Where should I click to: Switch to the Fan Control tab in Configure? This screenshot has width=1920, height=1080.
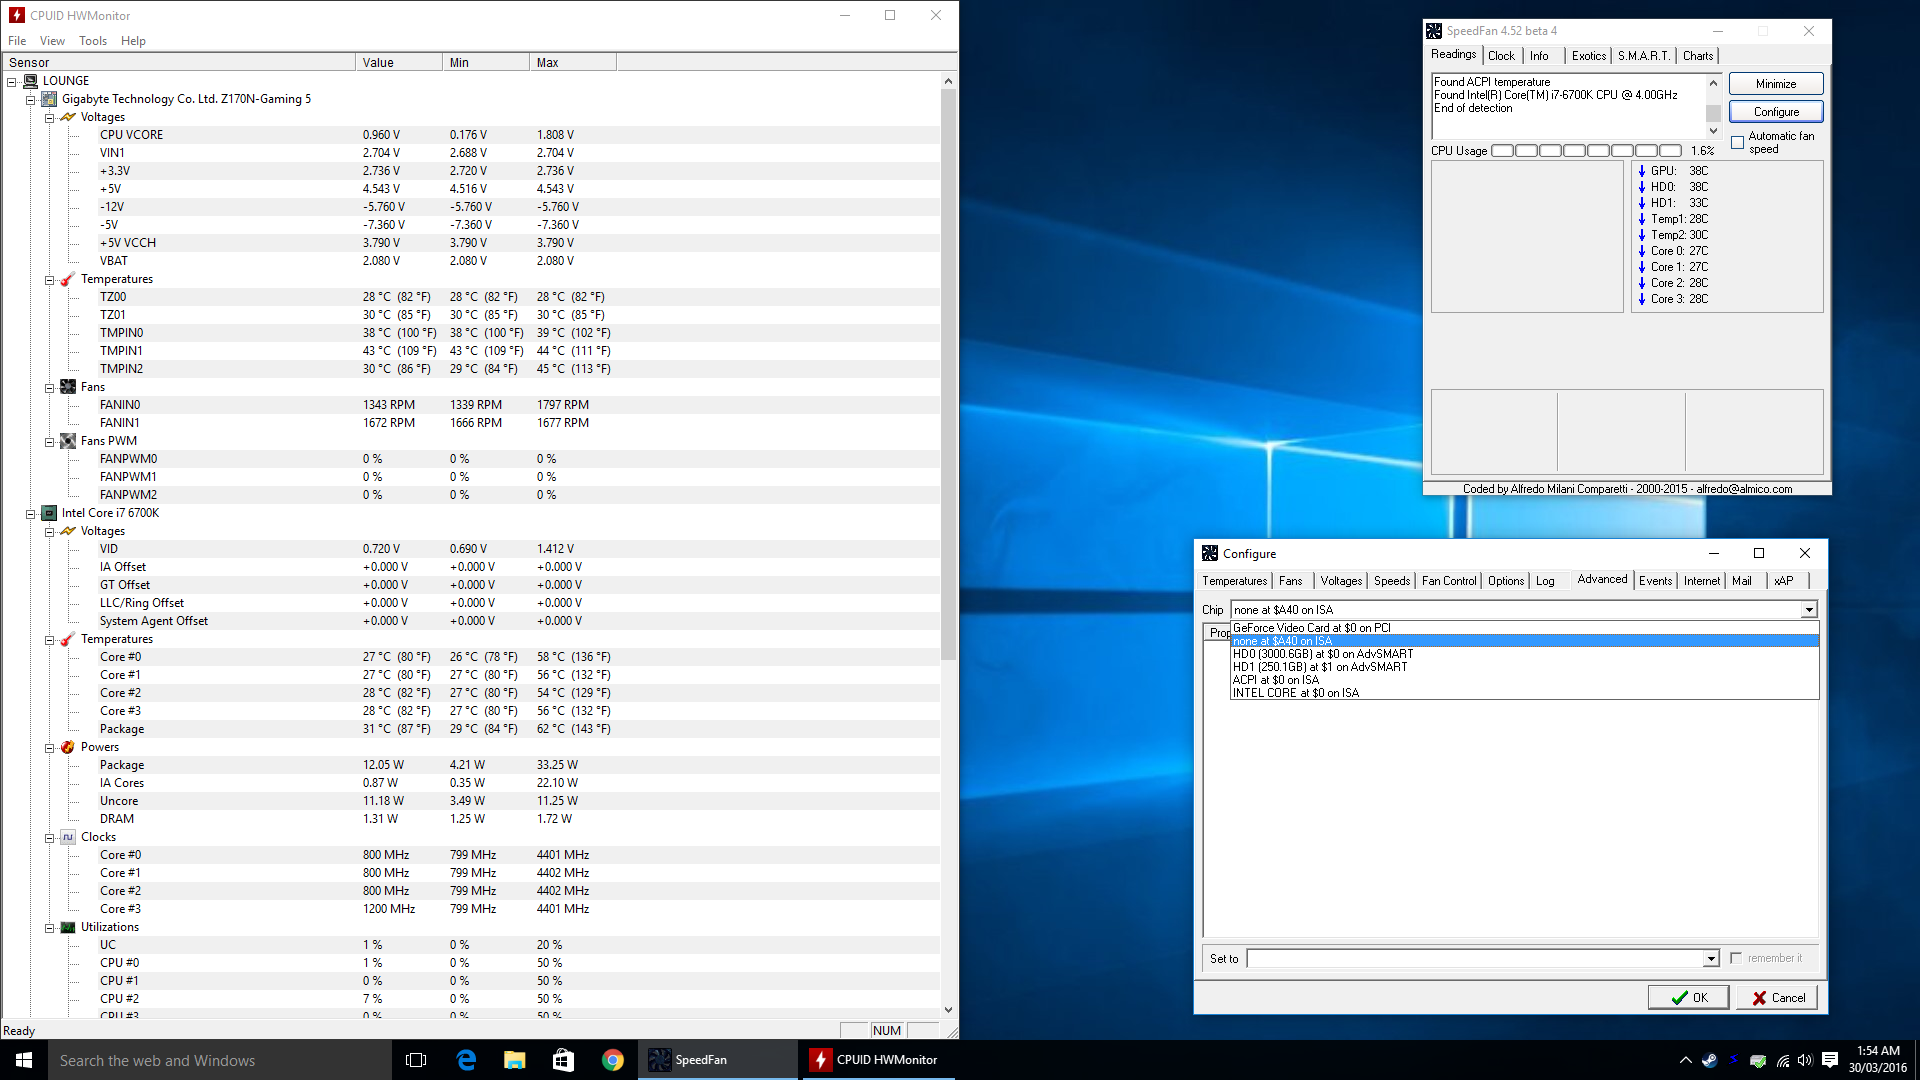(x=1449, y=581)
